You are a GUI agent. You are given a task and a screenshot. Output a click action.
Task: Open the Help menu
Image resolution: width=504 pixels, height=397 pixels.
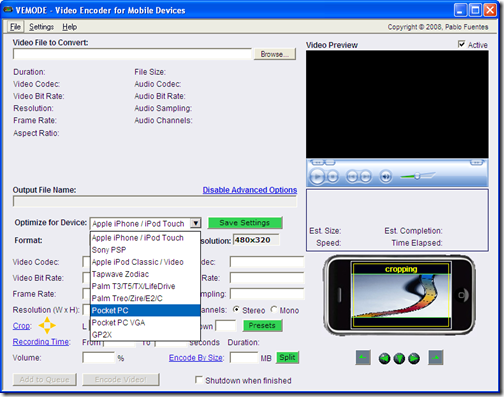70,27
